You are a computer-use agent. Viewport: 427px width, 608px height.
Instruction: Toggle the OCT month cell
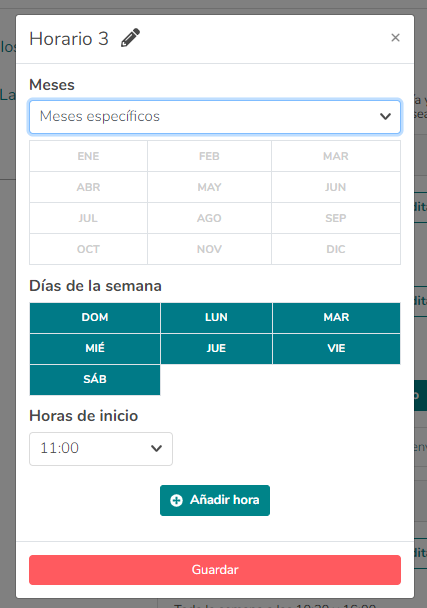pyautogui.click(x=88, y=249)
